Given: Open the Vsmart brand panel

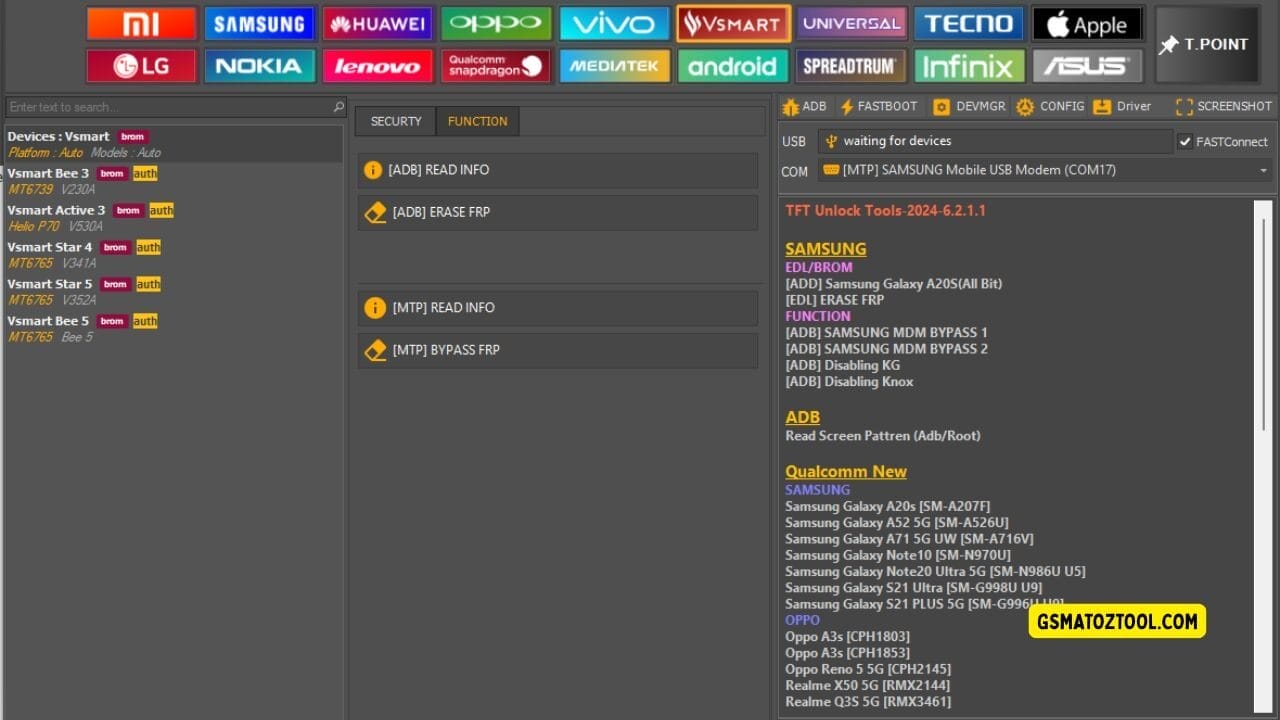Looking at the screenshot, I should [x=732, y=23].
